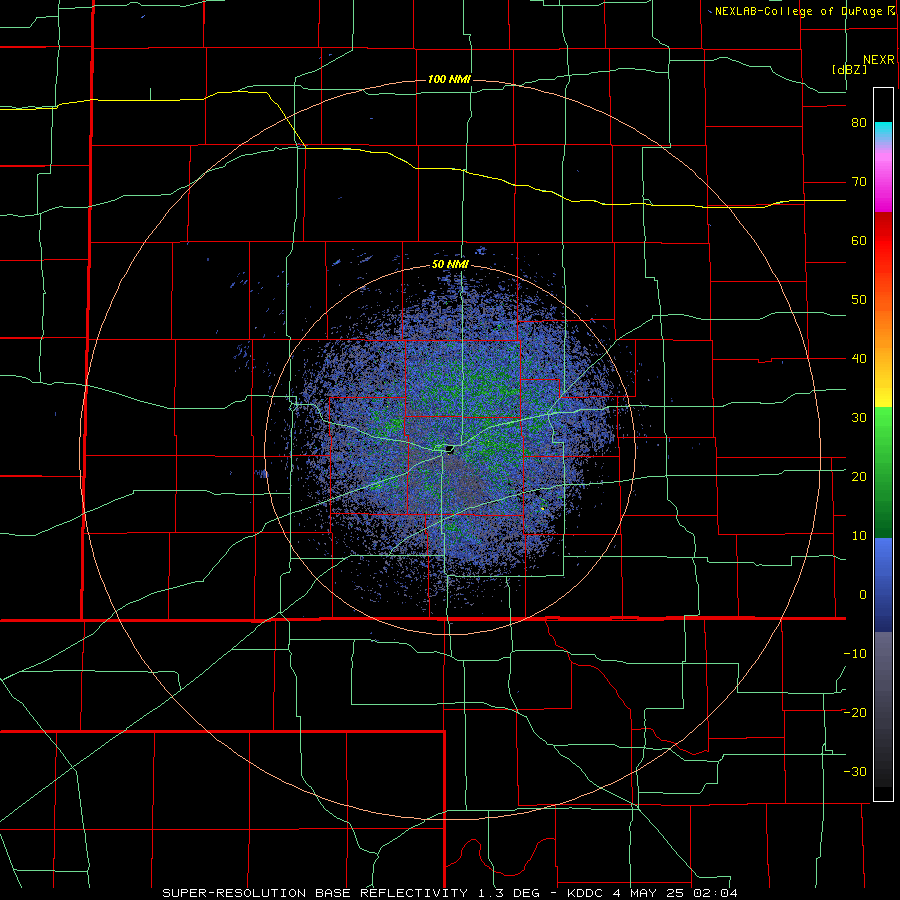Click the 80 dBZ scale value

(859, 123)
